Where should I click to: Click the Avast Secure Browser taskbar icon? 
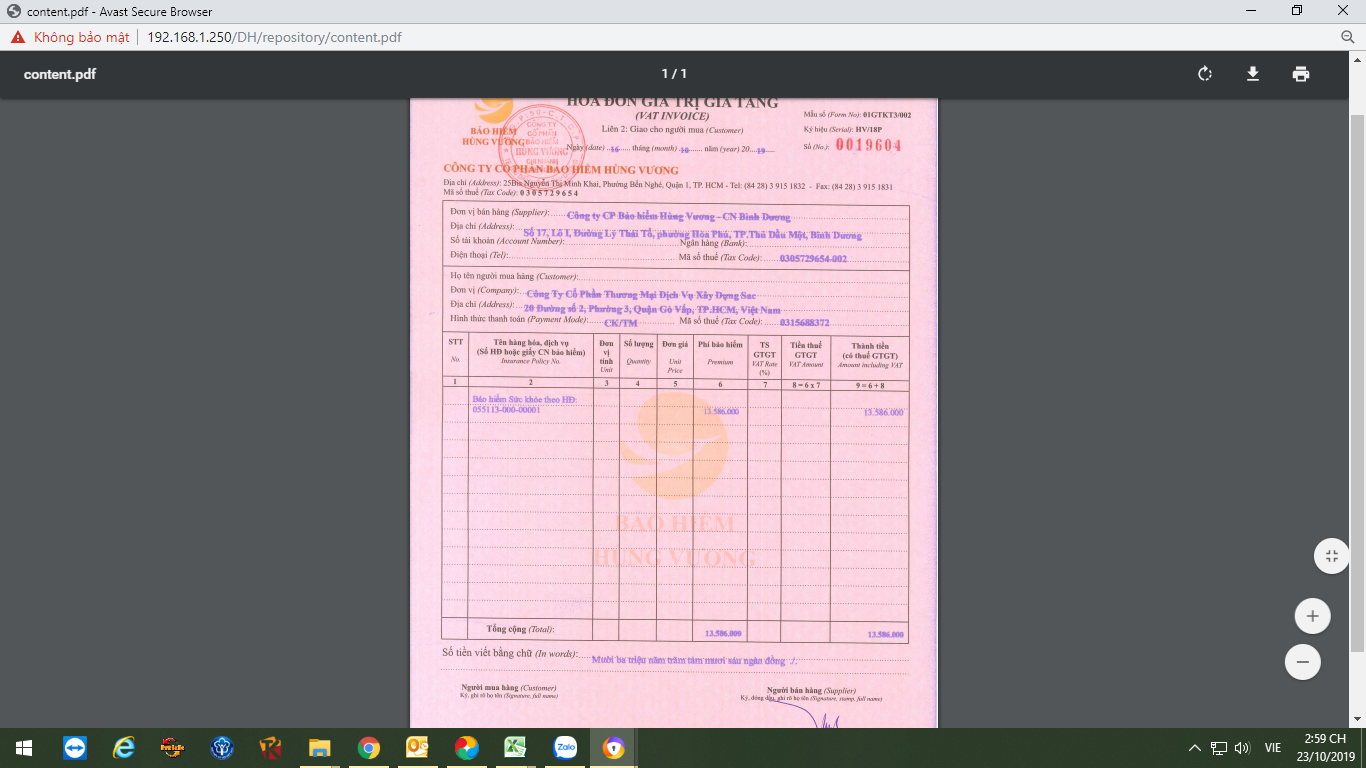pyautogui.click(x=614, y=748)
